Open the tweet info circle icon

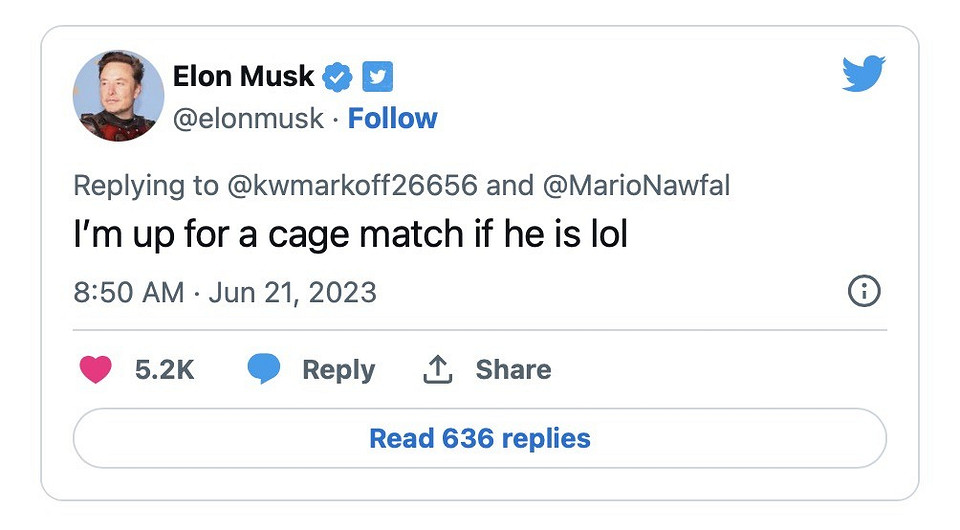863,291
